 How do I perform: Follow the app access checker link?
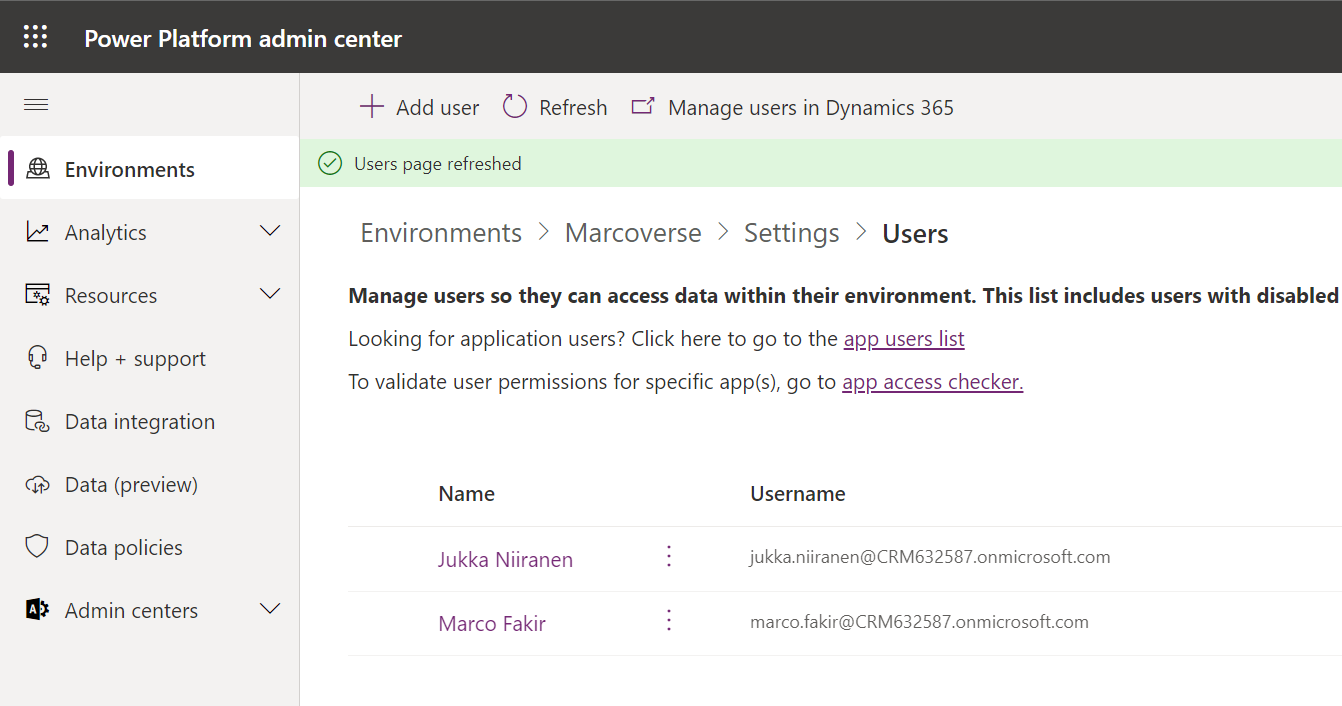[x=933, y=382]
